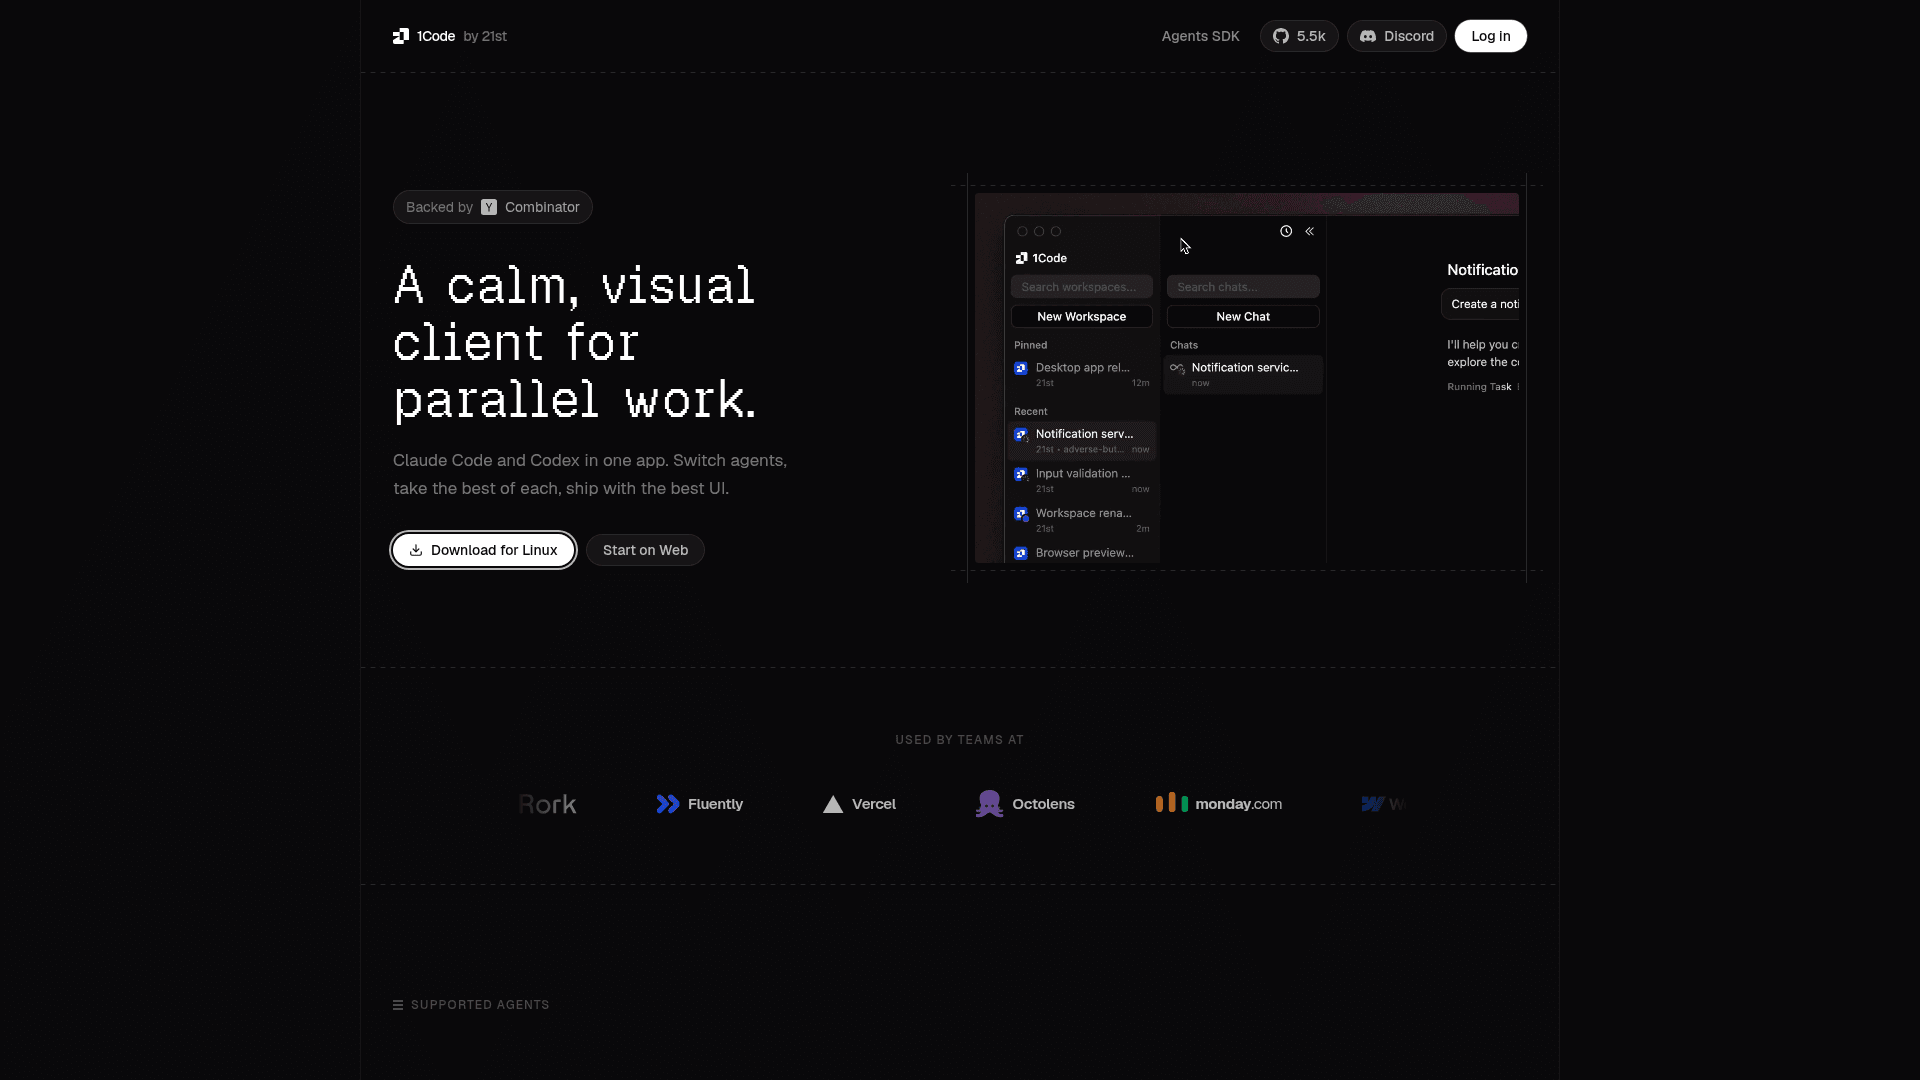The height and width of the screenshot is (1080, 1920).
Task: Click the Create a noti... message bubble
Action: pyautogui.click(x=1481, y=304)
